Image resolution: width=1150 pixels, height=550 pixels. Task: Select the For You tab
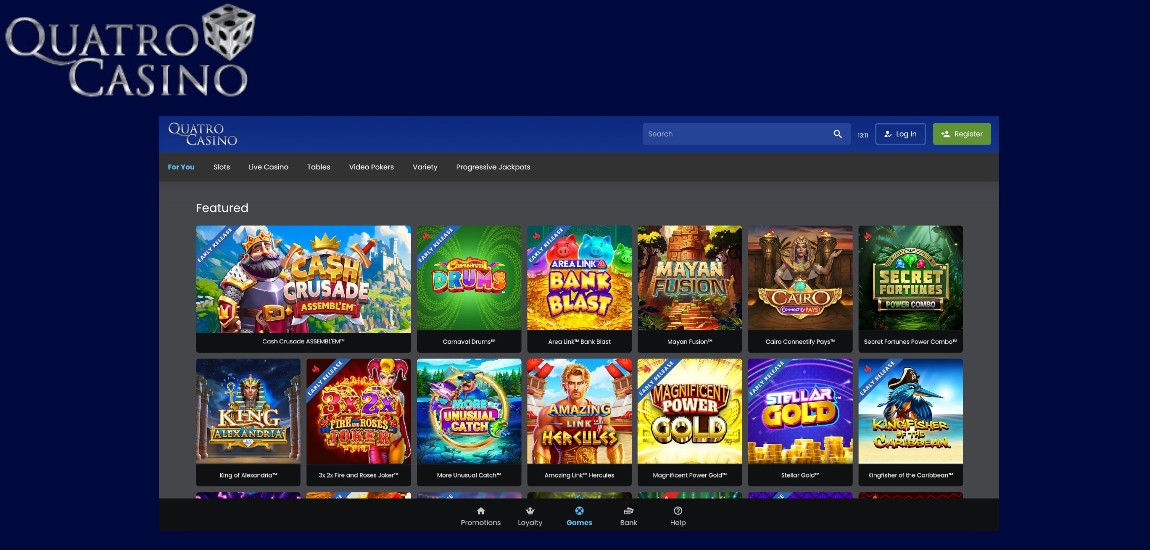(181, 167)
